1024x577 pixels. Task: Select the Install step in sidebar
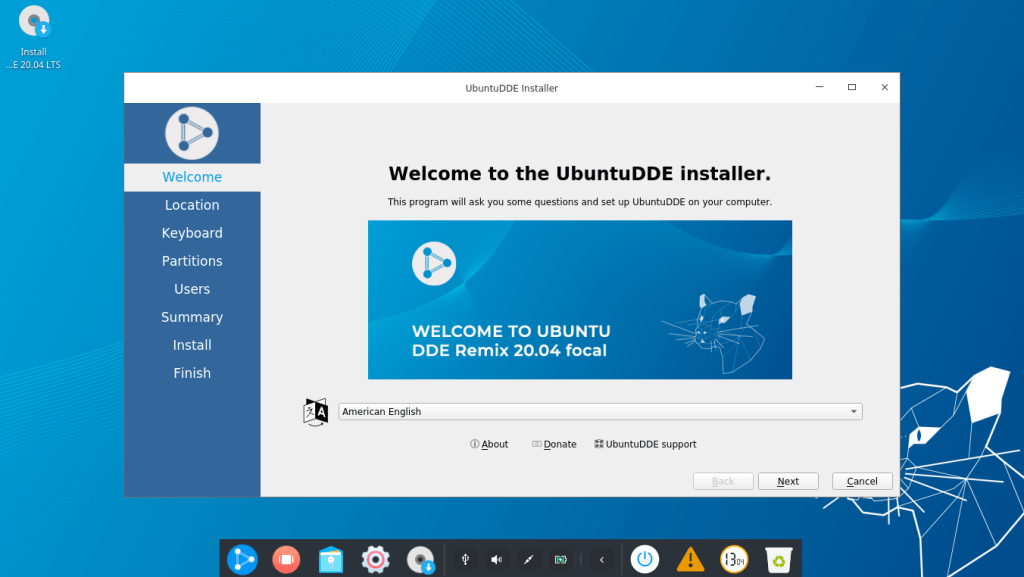(x=192, y=345)
